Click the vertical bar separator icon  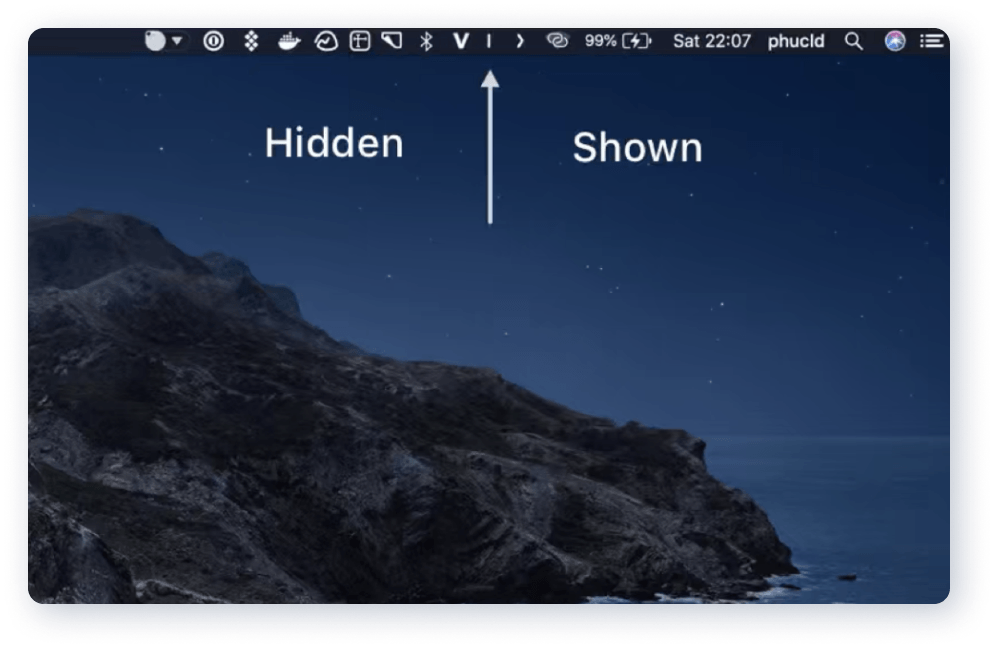(x=489, y=41)
